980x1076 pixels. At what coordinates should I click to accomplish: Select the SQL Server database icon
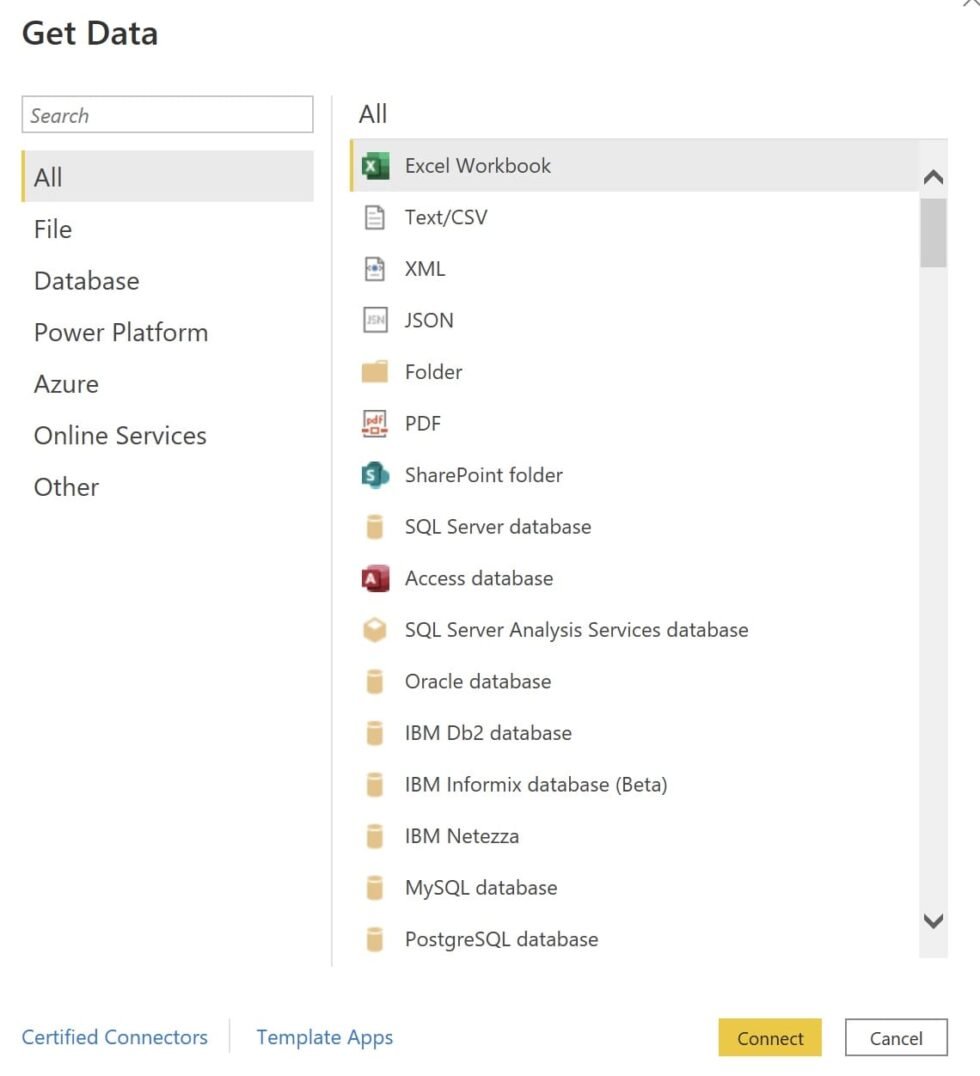click(374, 526)
